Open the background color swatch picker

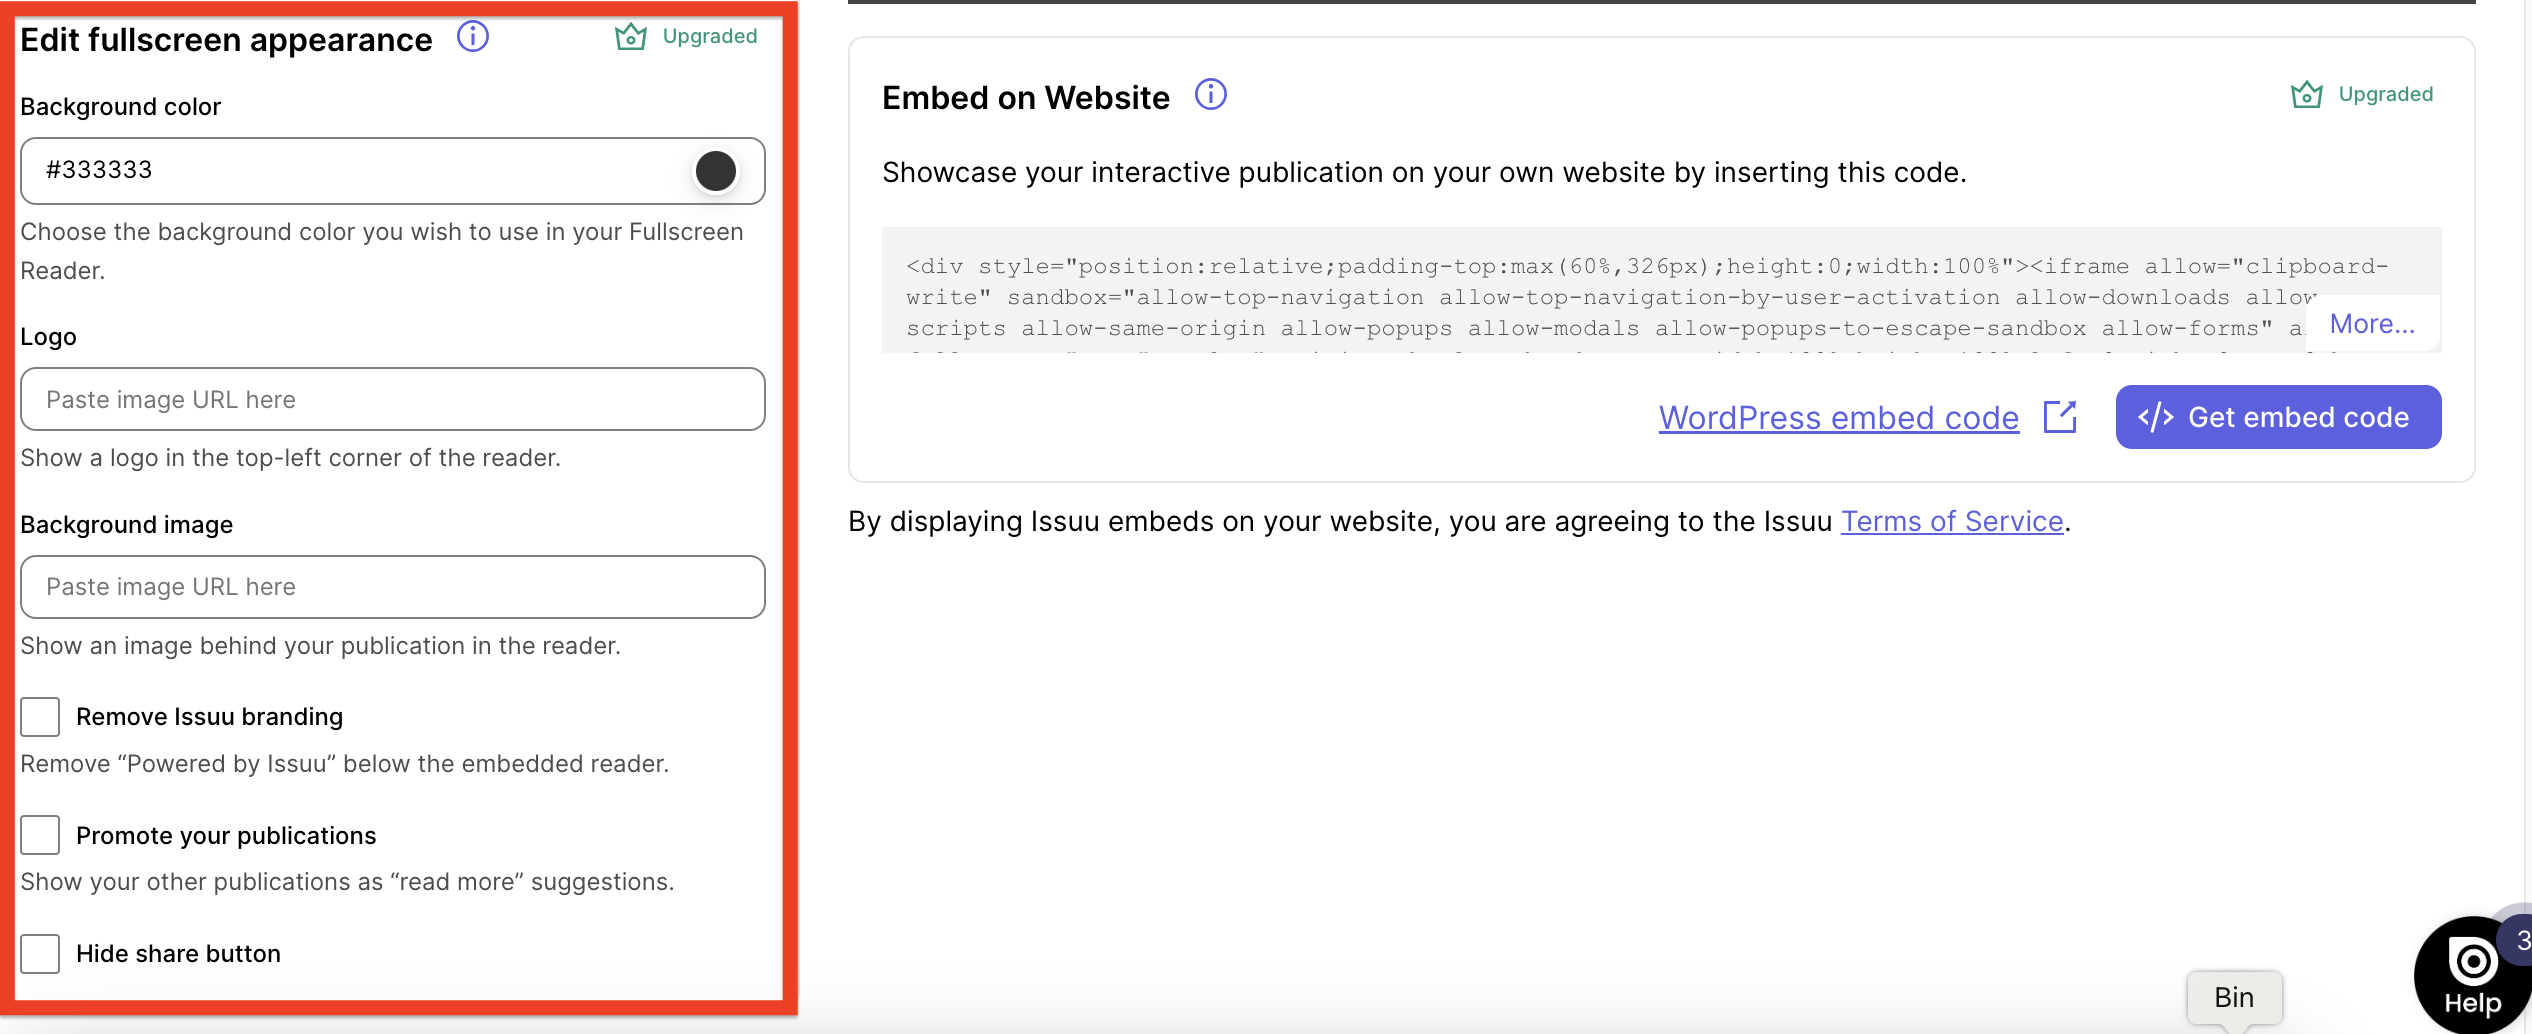[715, 170]
